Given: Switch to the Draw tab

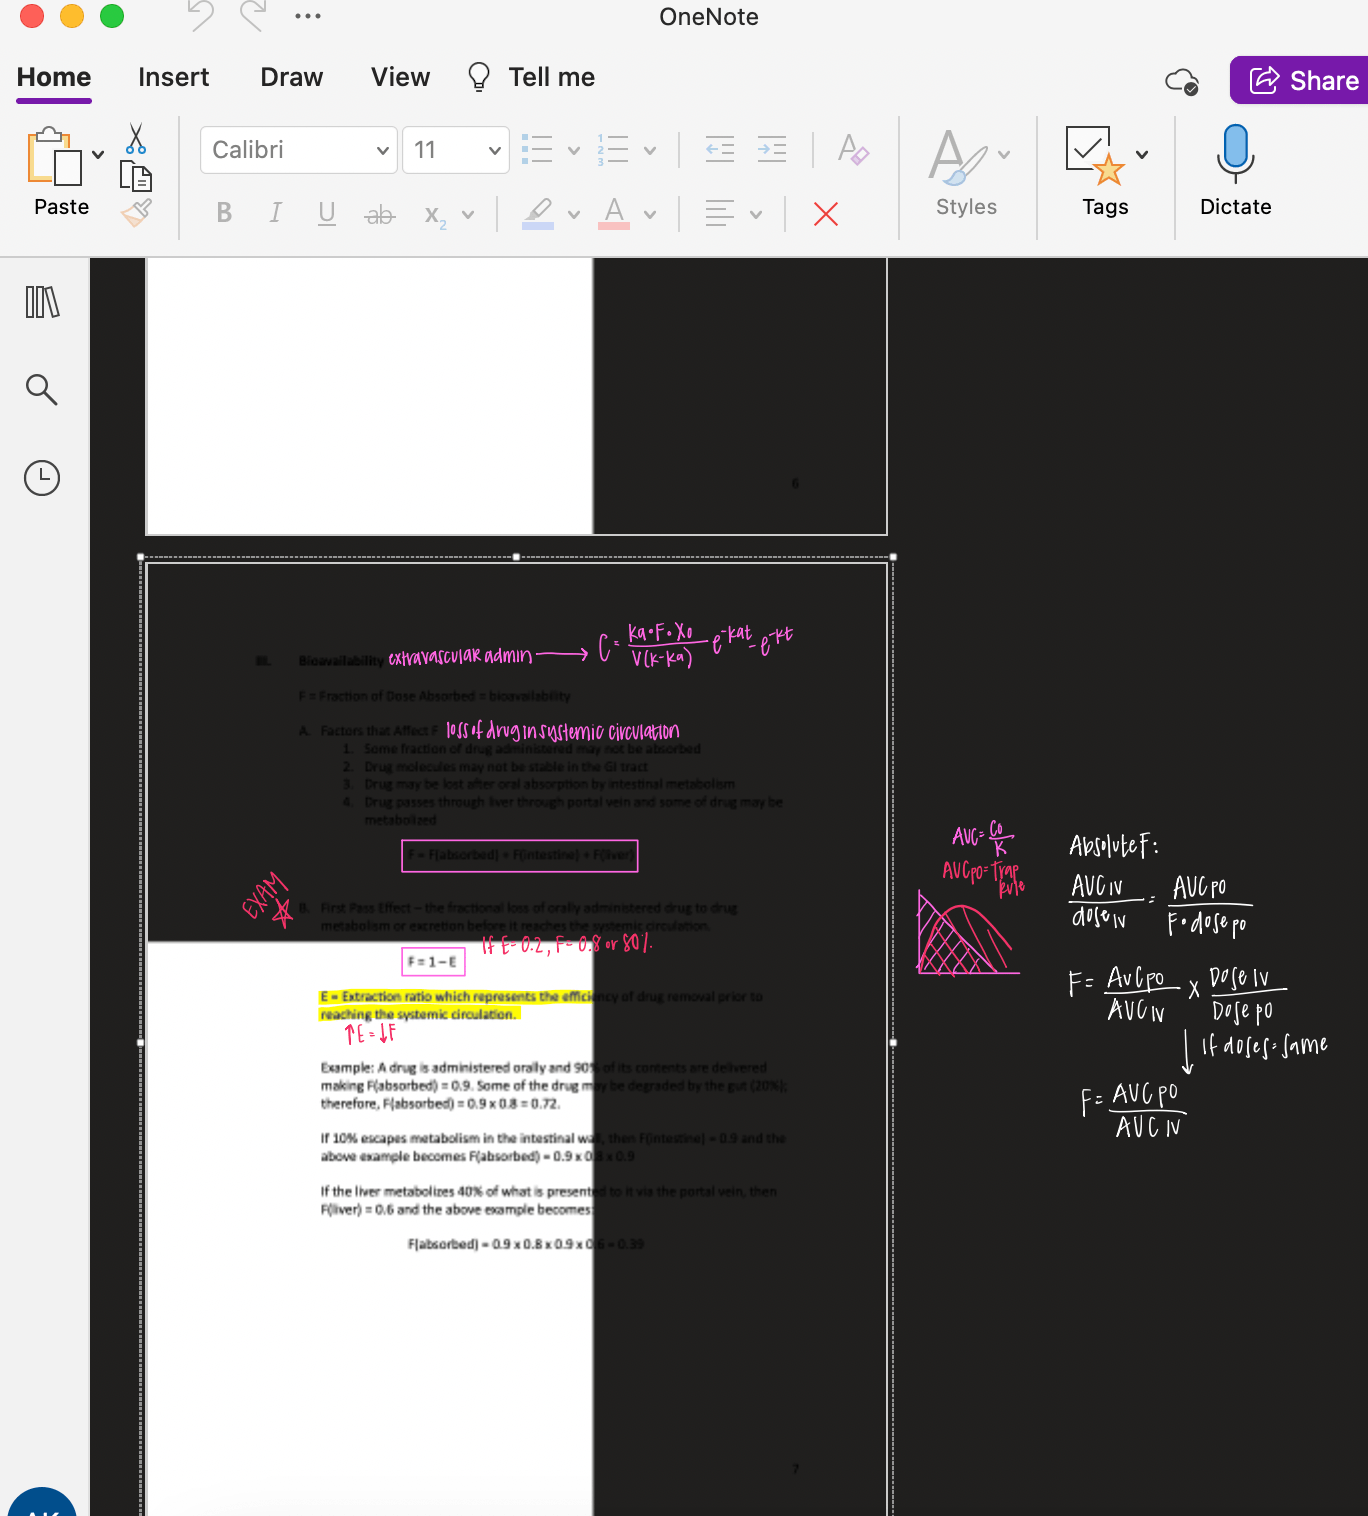Looking at the screenshot, I should pos(292,78).
